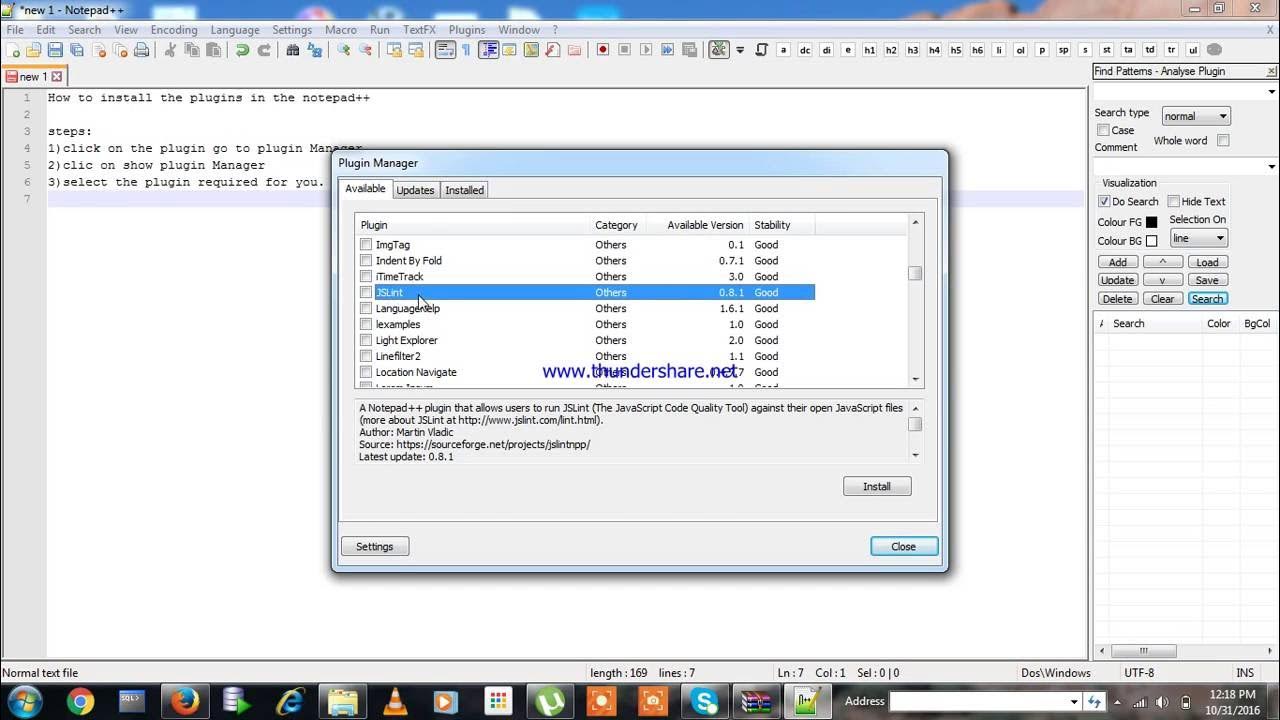Open Google Chrome from the taskbar
1280x720 pixels.
pyautogui.click(x=80, y=701)
